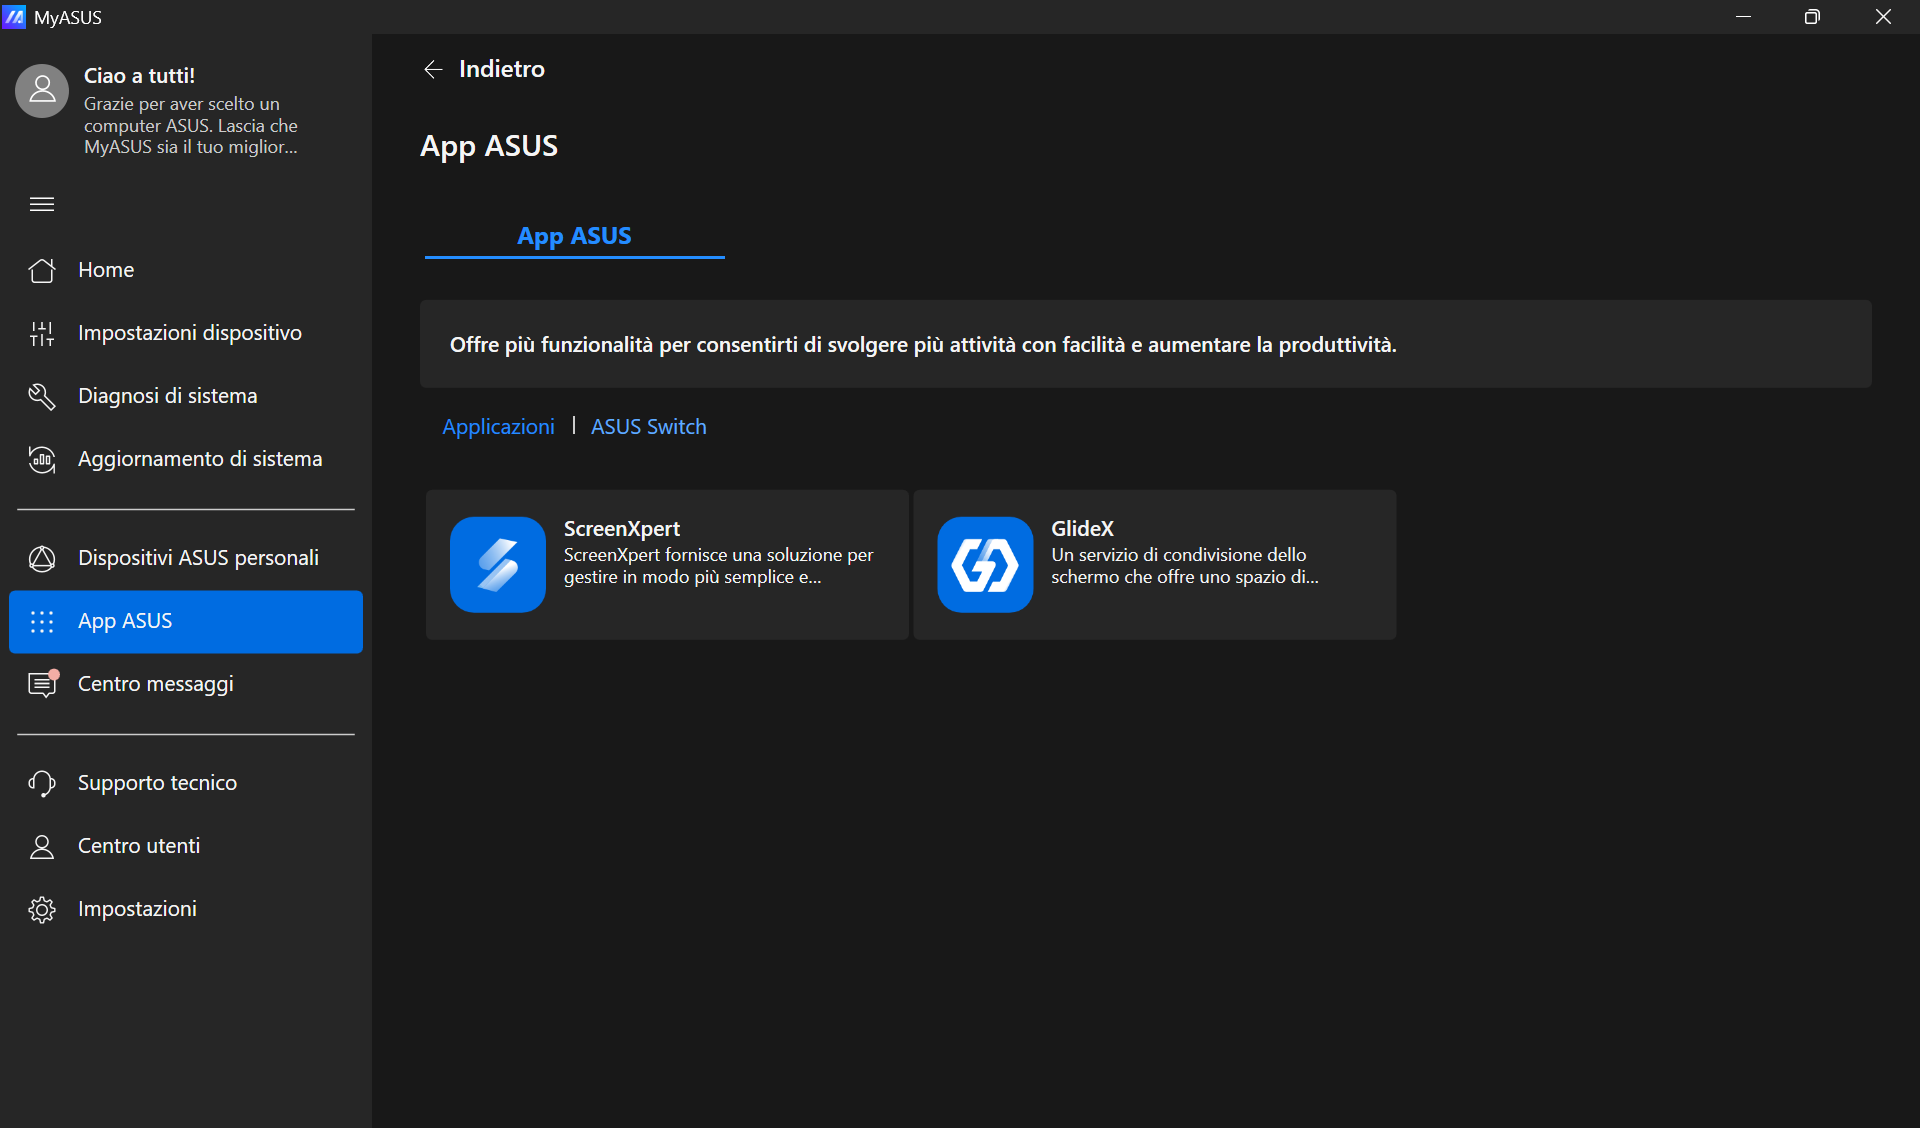The width and height of the screenshot is (1920, 1128).
Task: Go to Aggiornamento di sistema
Action: point(186,459)
